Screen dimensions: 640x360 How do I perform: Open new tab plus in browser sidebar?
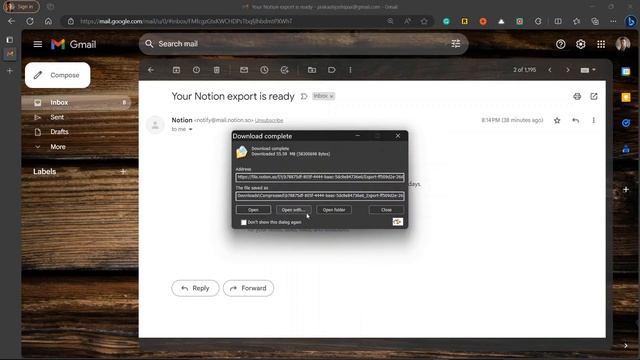point(10,71)
